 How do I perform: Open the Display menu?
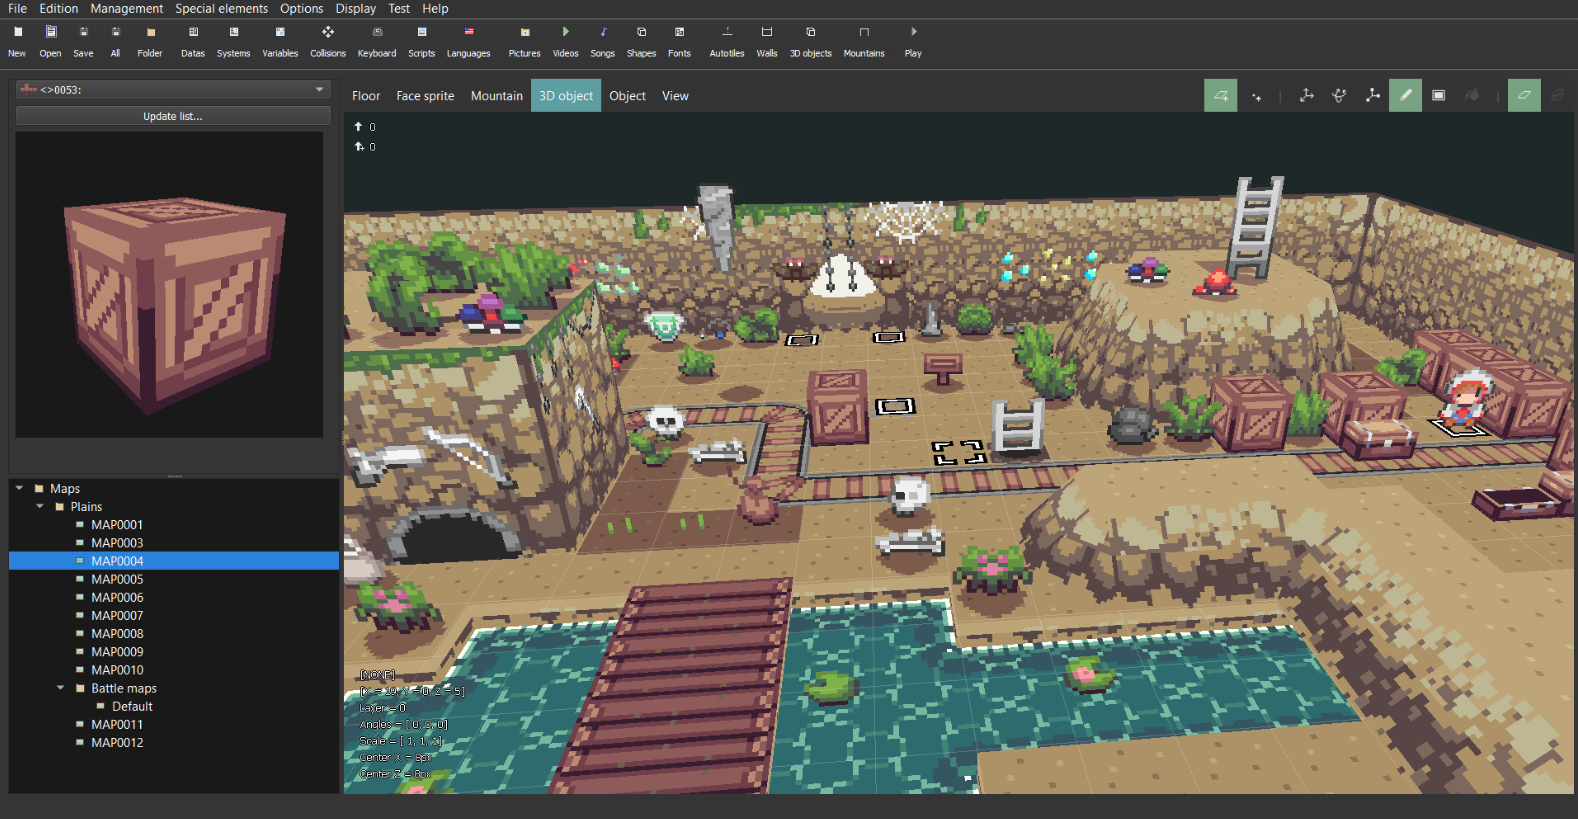[356, 8]
